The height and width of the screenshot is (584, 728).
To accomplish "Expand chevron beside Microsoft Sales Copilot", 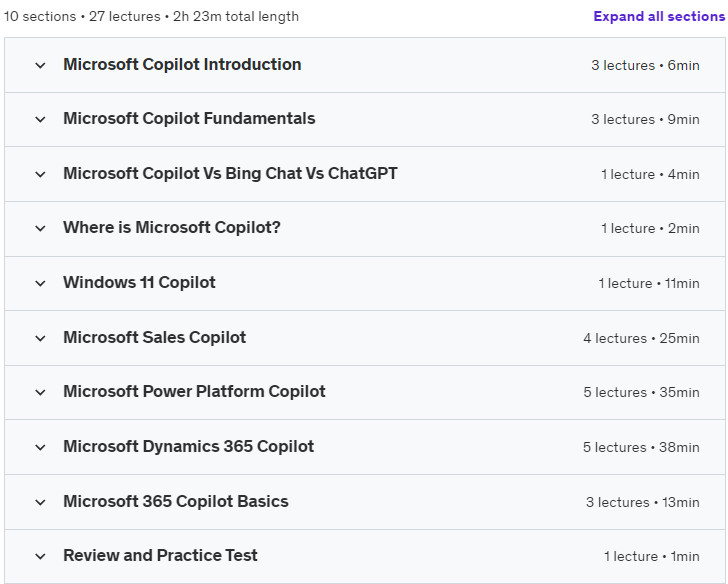I will pyautogui.click(x=40, y=338).
